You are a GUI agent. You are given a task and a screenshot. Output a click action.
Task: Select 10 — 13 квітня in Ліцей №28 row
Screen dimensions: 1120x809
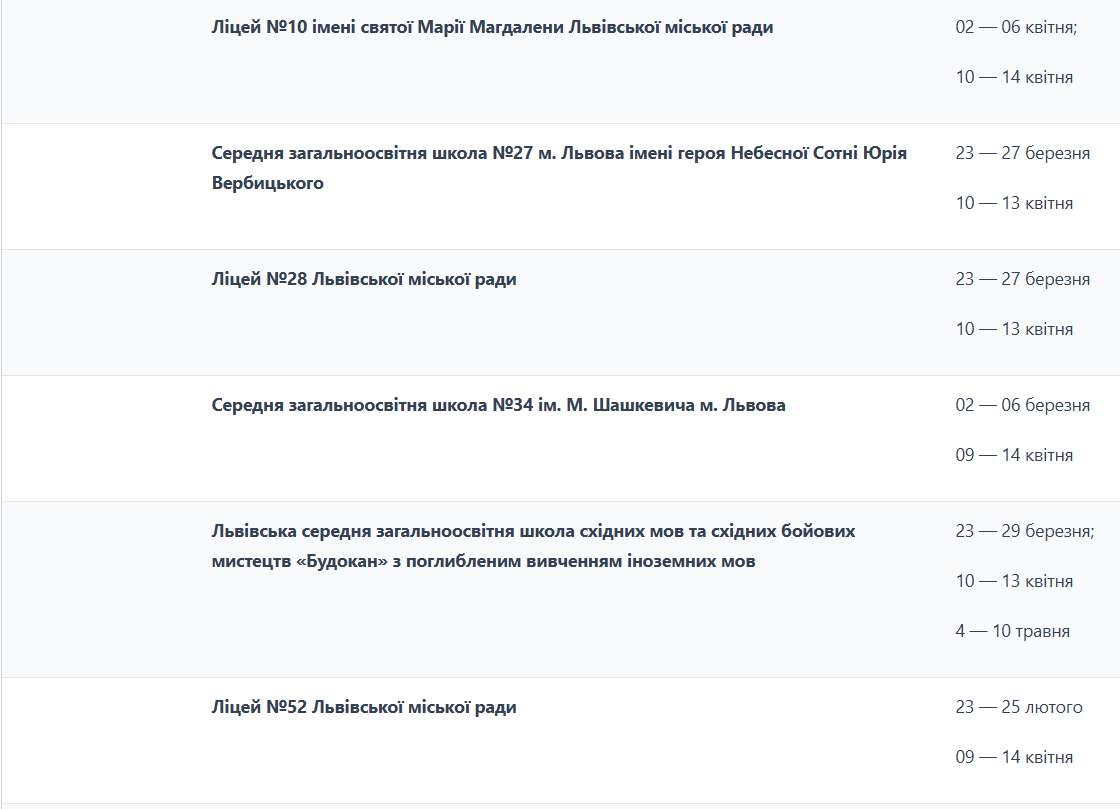[x=1014, y=330]
